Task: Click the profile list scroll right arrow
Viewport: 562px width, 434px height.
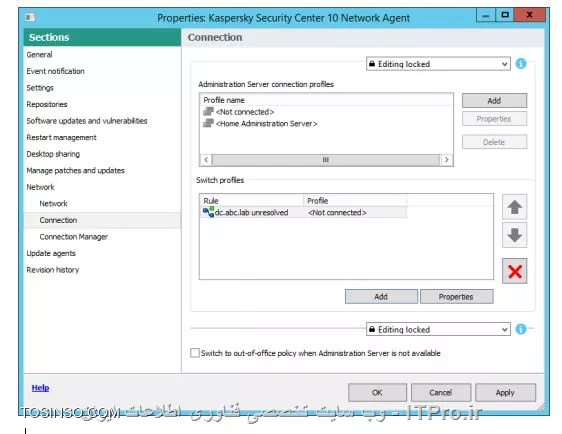Action: [447, 159]
